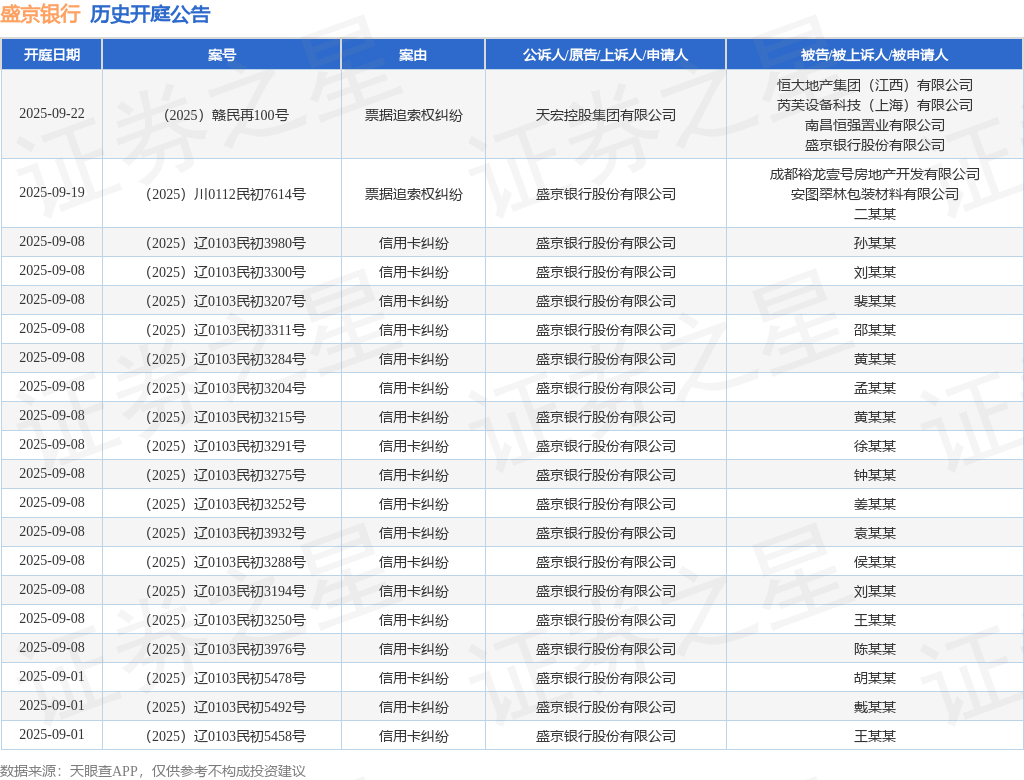Click 票据追索权纠纷 in the 赣民再100号 row
The height and width of the screenshot is (780, 1024).
click(x=413, y=115)
